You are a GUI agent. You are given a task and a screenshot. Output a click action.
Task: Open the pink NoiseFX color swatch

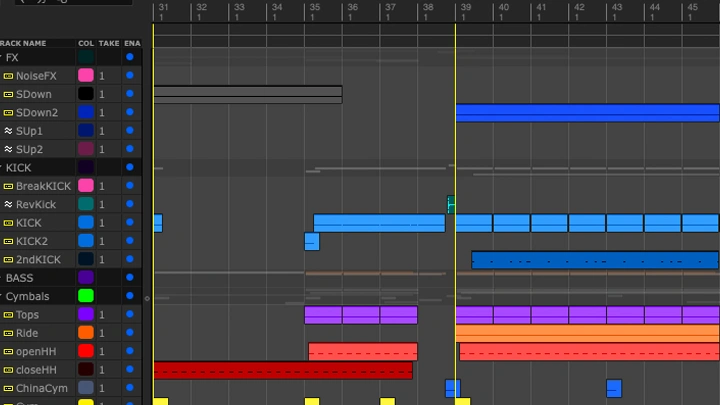tap(86, 75)
